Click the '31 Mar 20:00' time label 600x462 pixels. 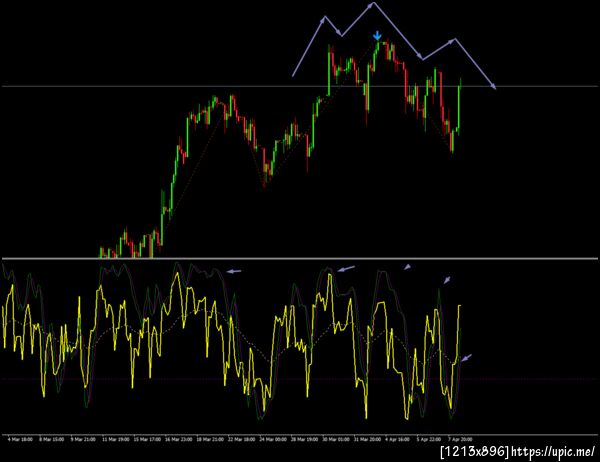367,439
